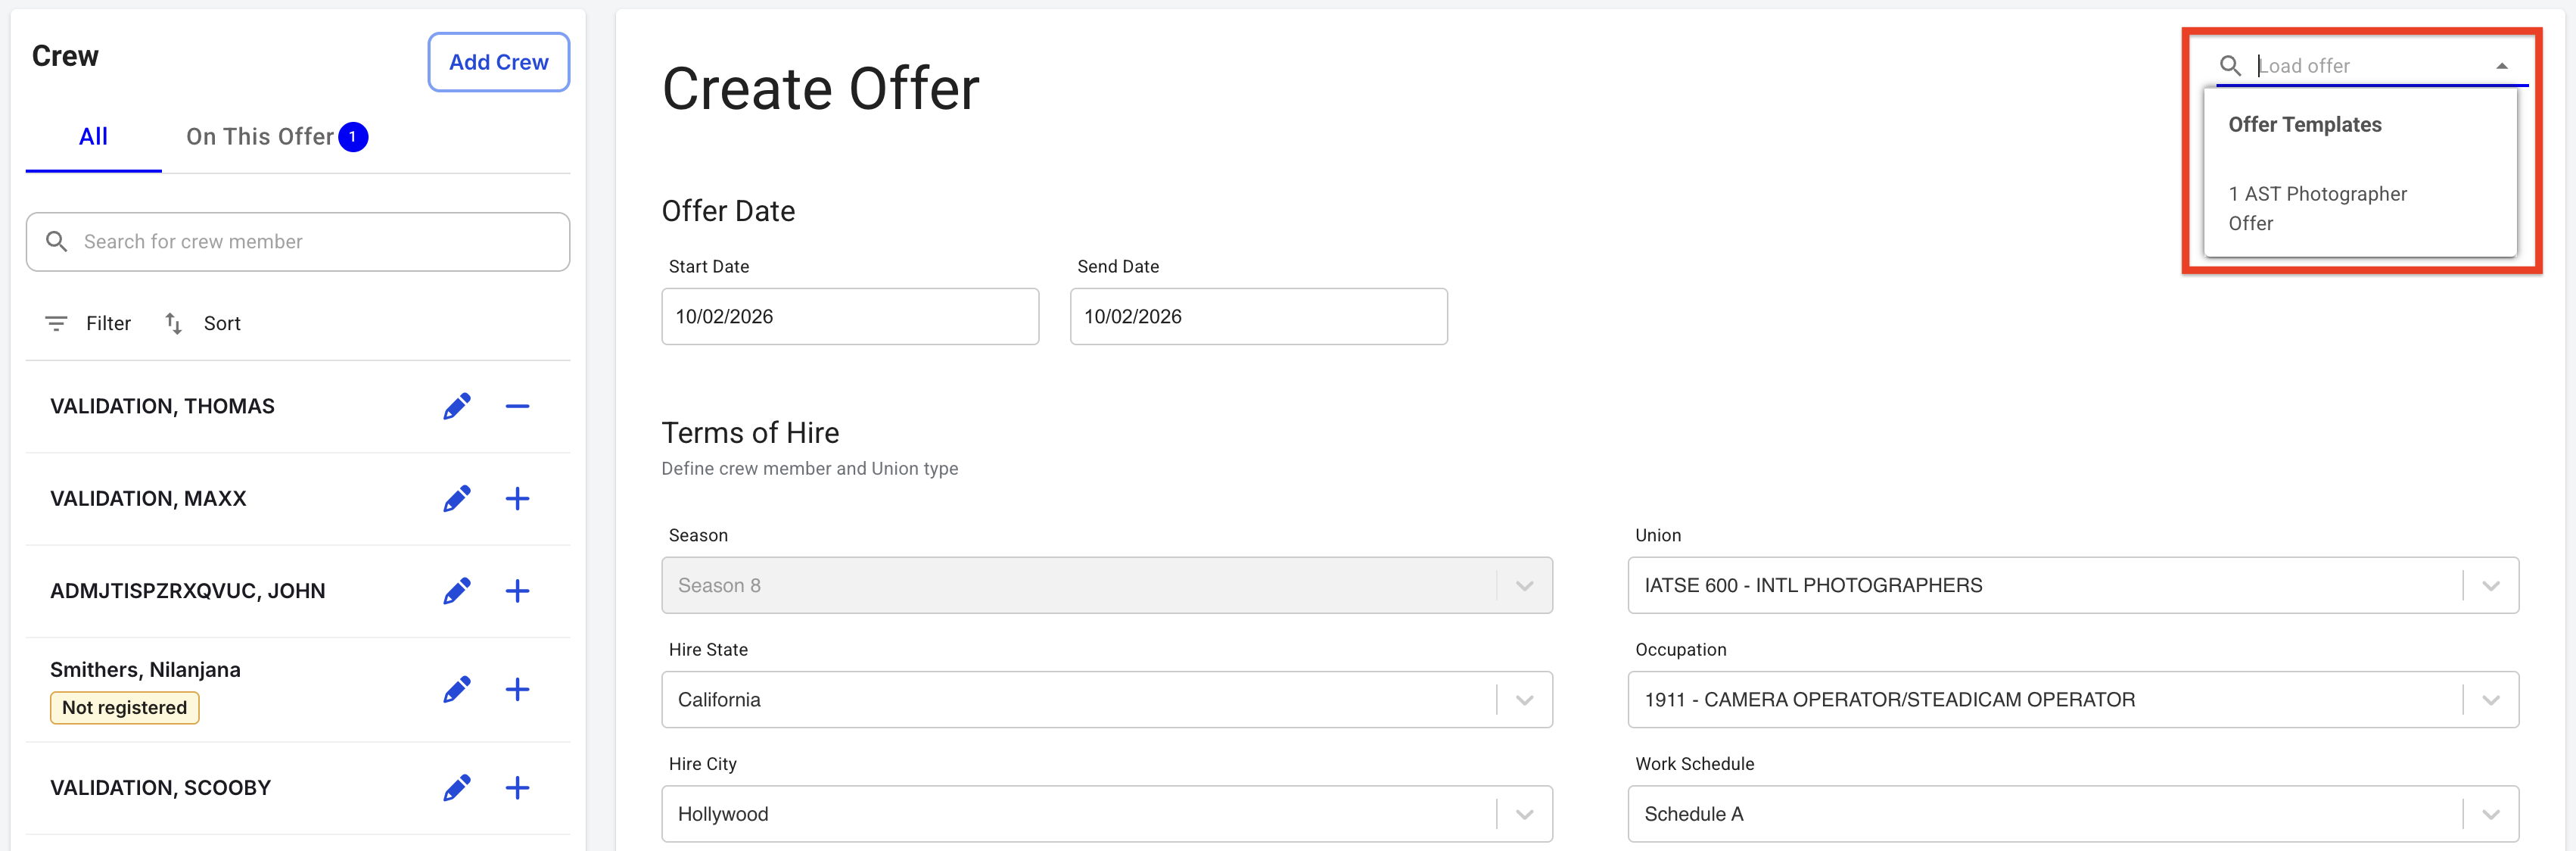Image resolution: width=2576 pixels, height=851 pixels.
Task: Switch to On This Offer tab
Action: [277, 137]
